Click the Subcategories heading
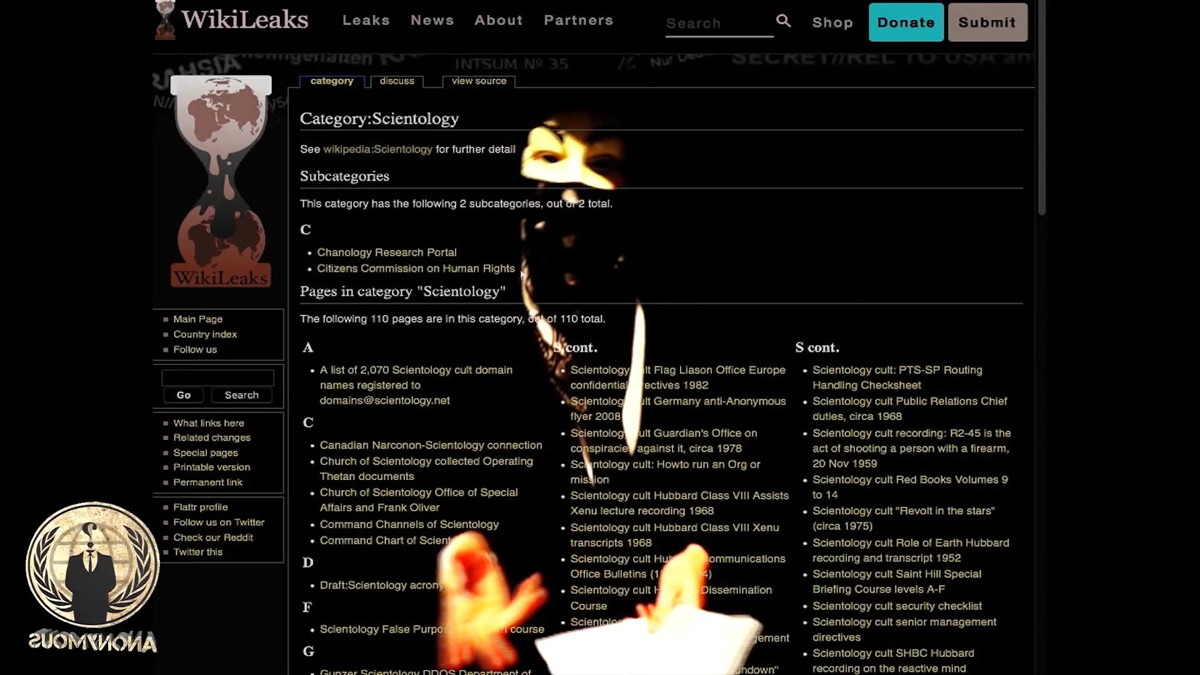1200x675 pixels. click(x=345, y=176)
